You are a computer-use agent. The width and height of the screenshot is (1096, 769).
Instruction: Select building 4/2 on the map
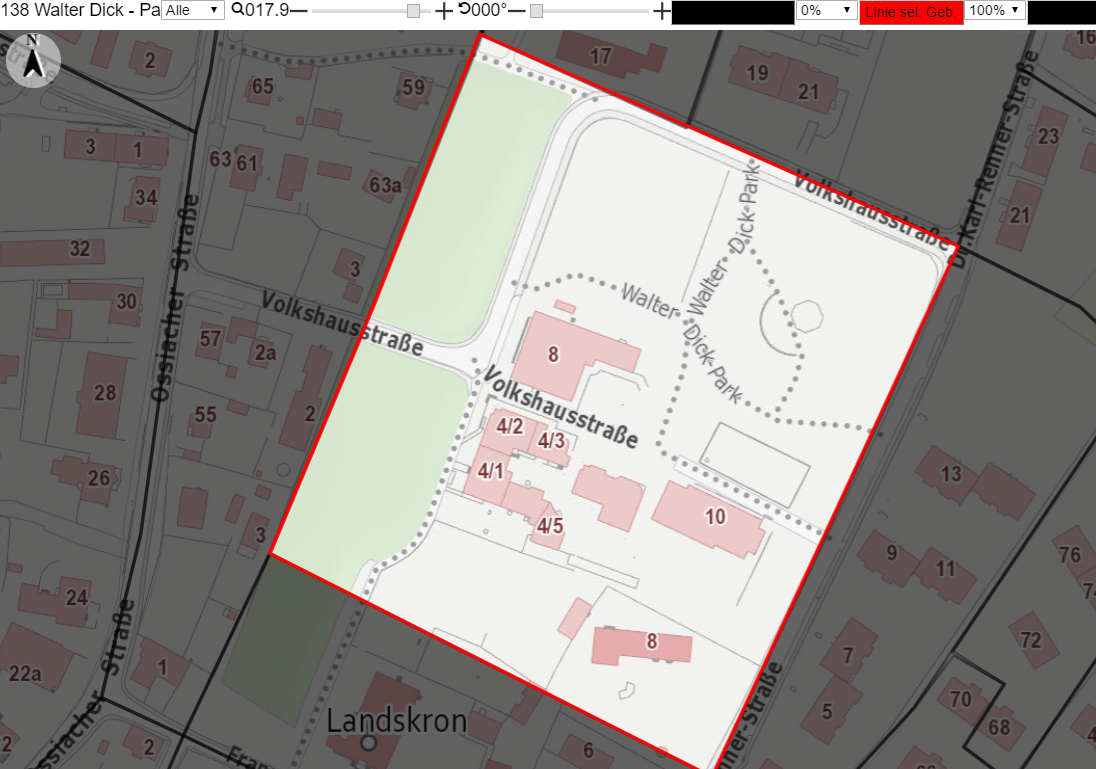tap(508, 427)
